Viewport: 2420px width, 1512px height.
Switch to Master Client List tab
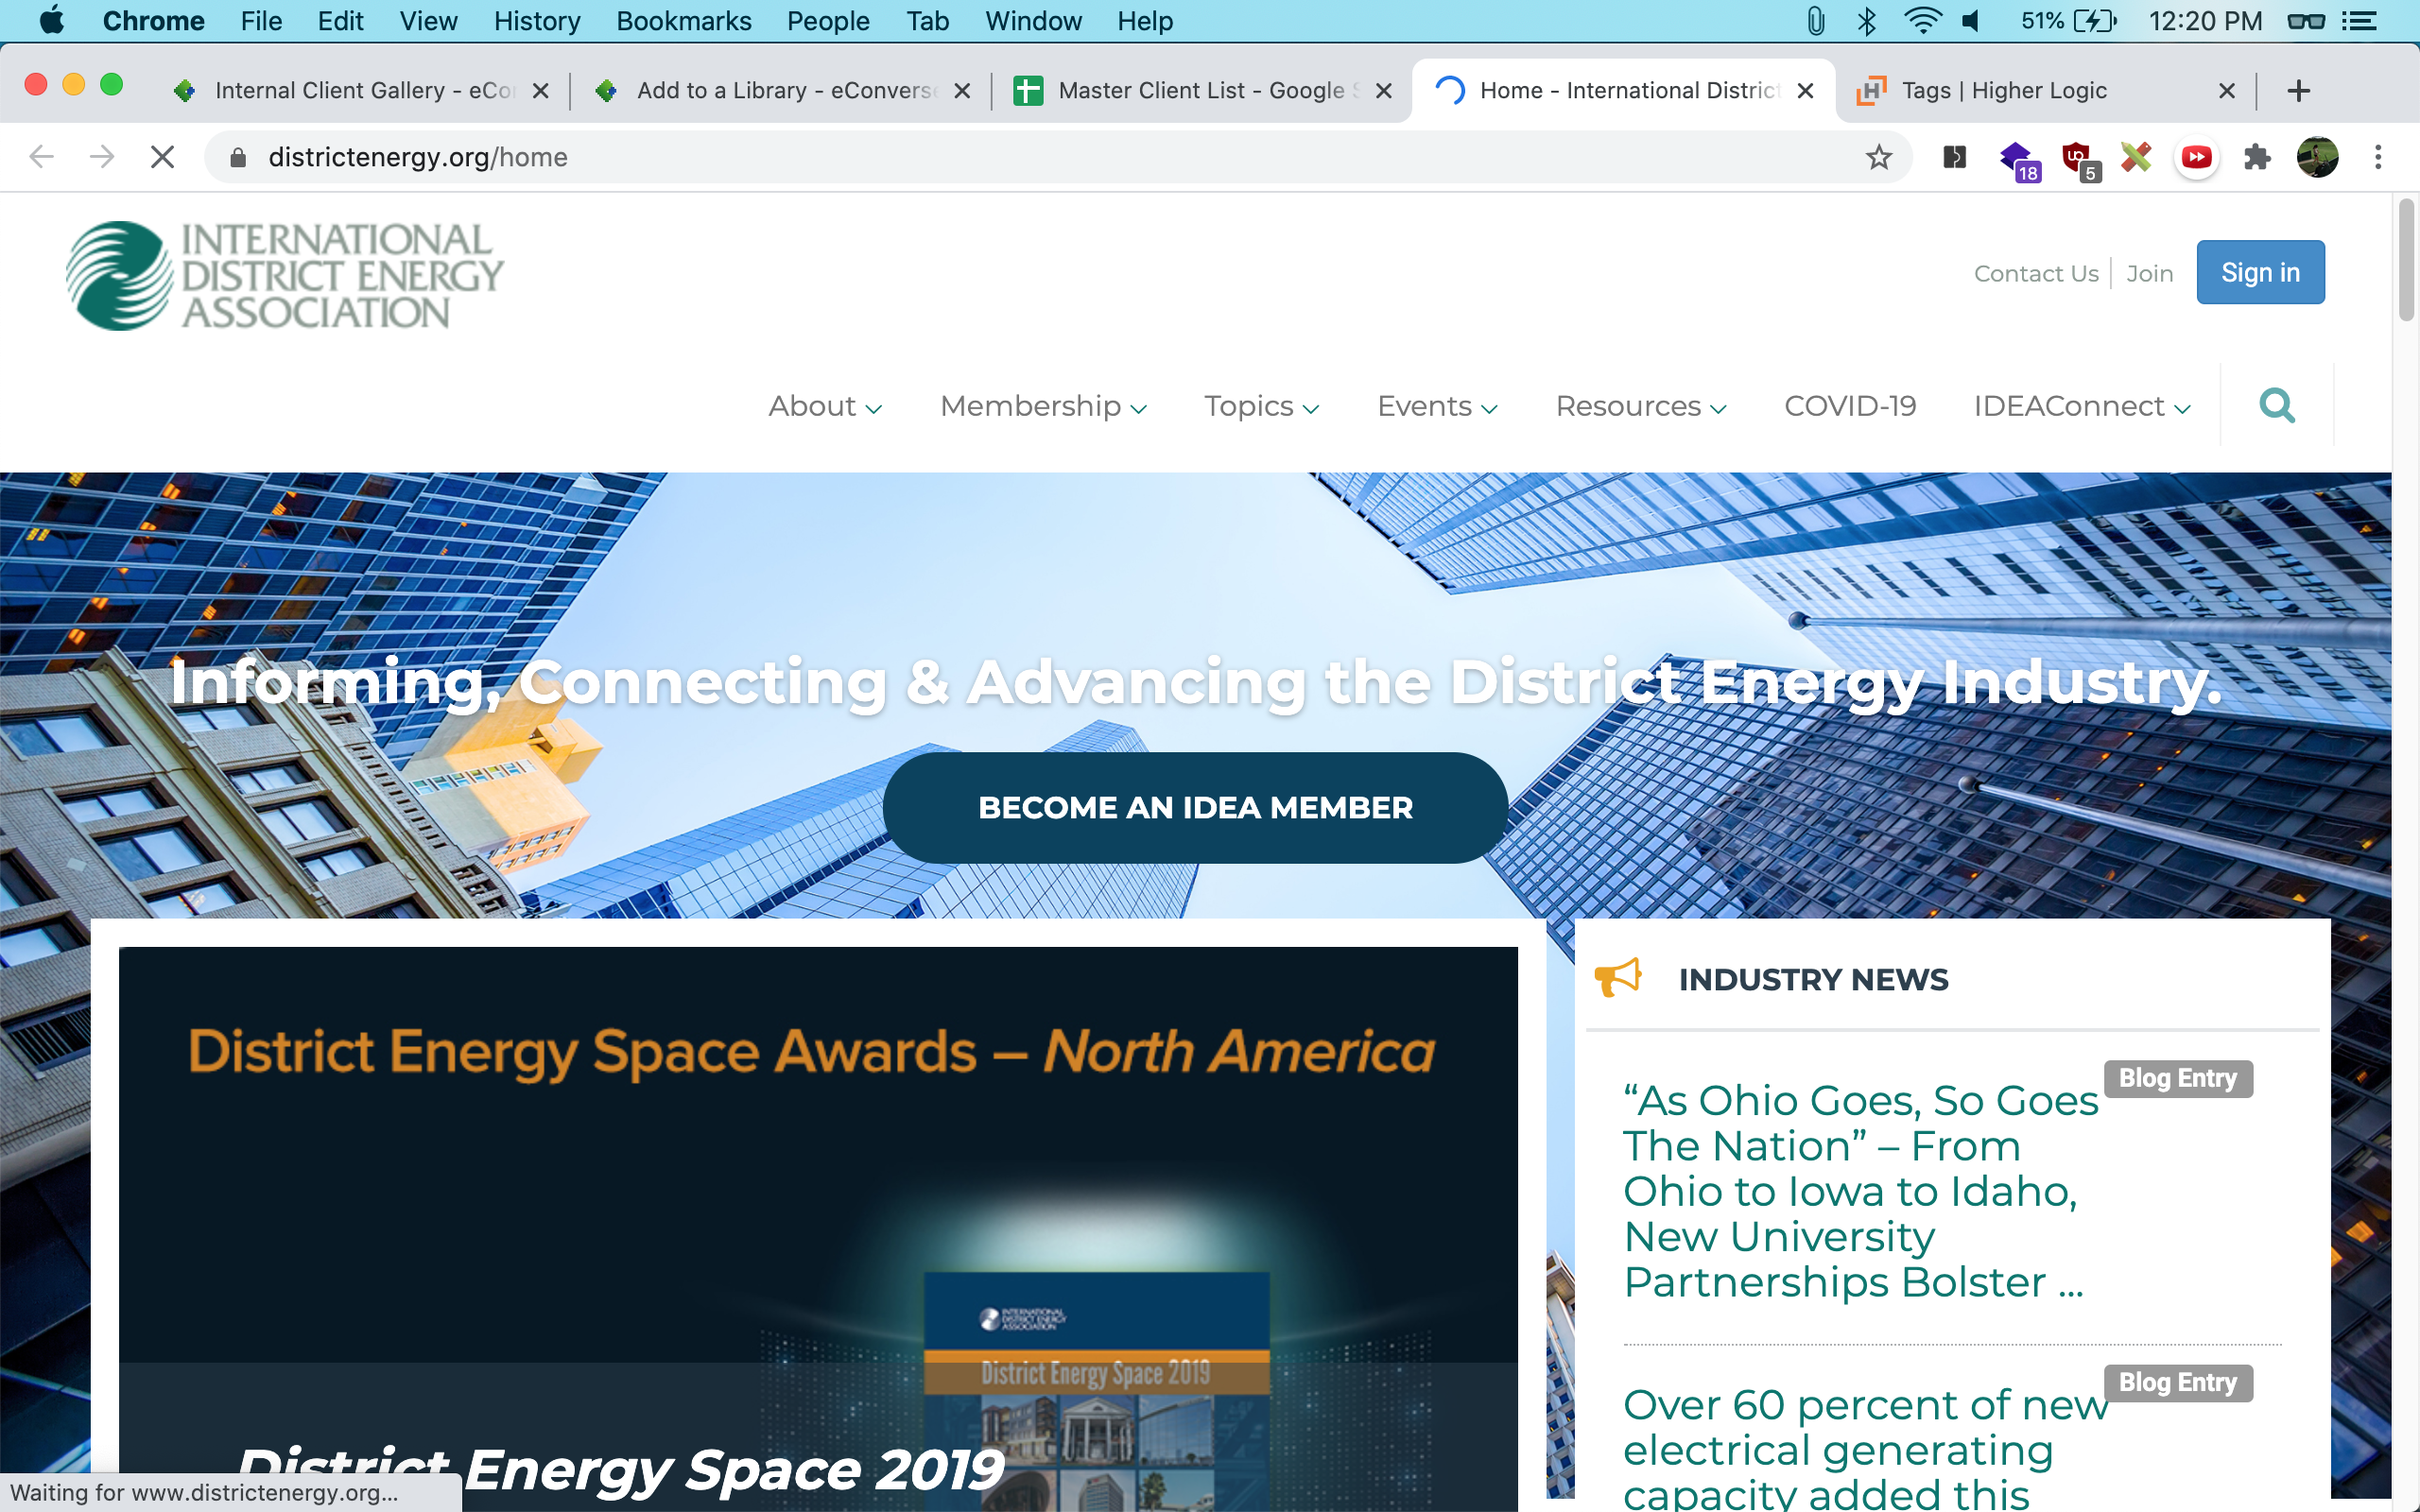pyautogui.click(x=1200, y=91)
